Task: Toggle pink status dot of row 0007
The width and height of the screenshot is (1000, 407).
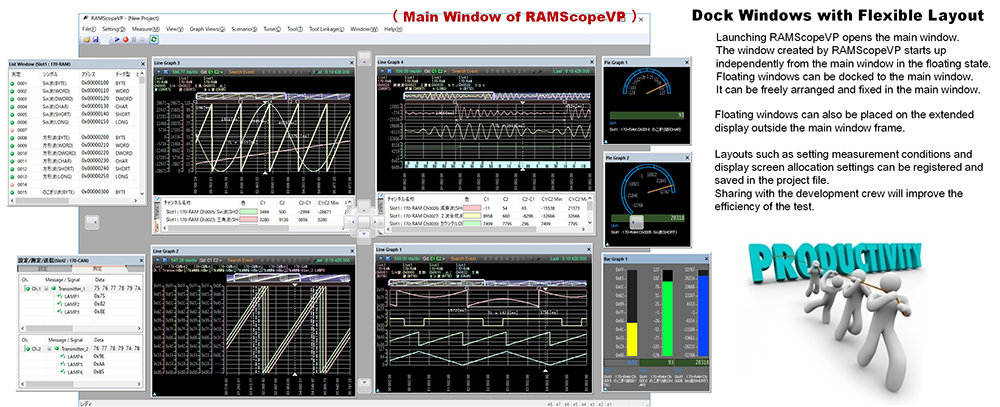Action: 12,130
